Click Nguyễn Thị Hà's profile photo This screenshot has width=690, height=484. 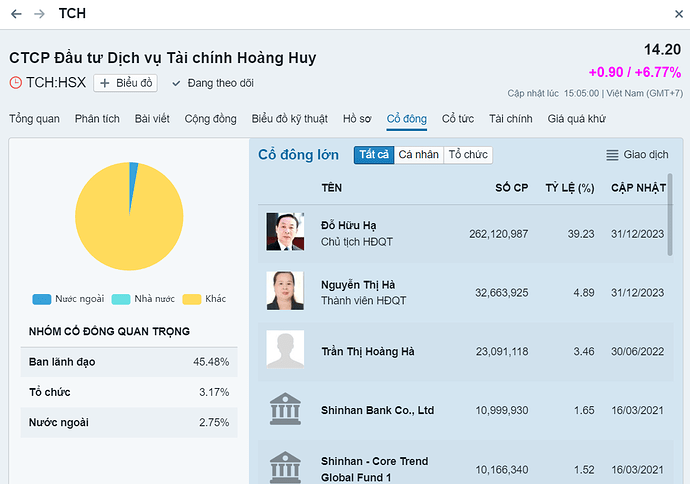click(285, 291)
